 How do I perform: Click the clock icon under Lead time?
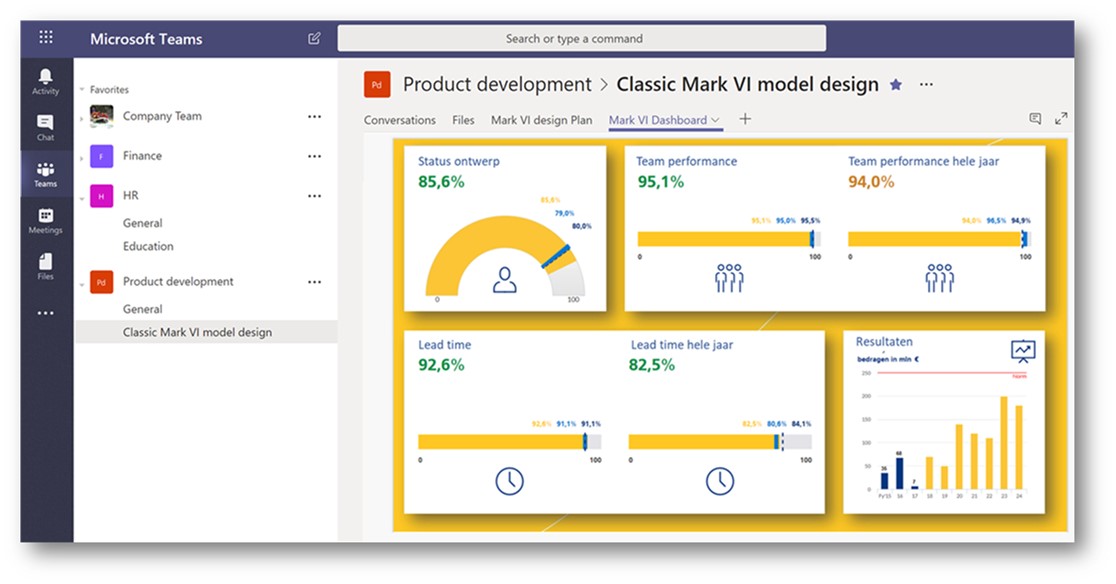510,481
